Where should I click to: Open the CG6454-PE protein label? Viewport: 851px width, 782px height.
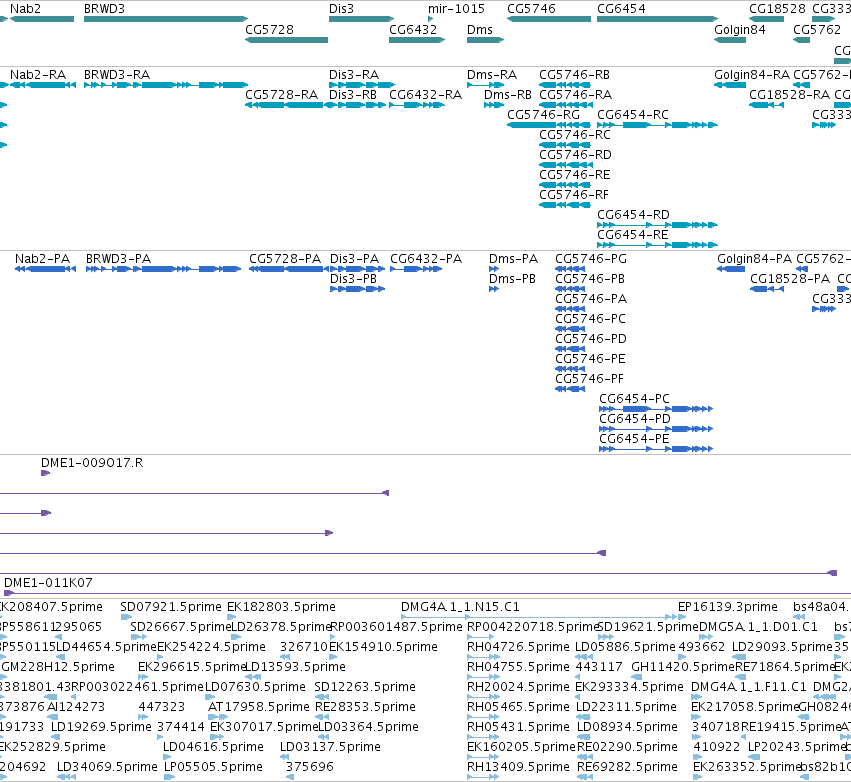point(634,439)
